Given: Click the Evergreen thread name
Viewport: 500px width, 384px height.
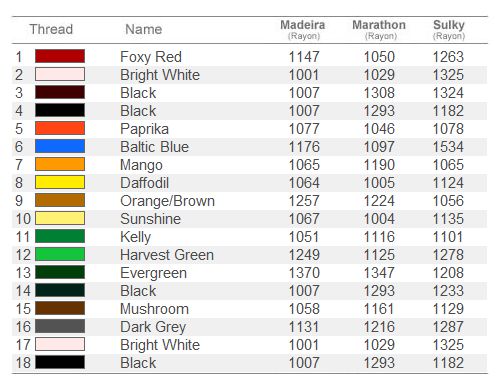Looking at the screenshot, I should point(153,273).
